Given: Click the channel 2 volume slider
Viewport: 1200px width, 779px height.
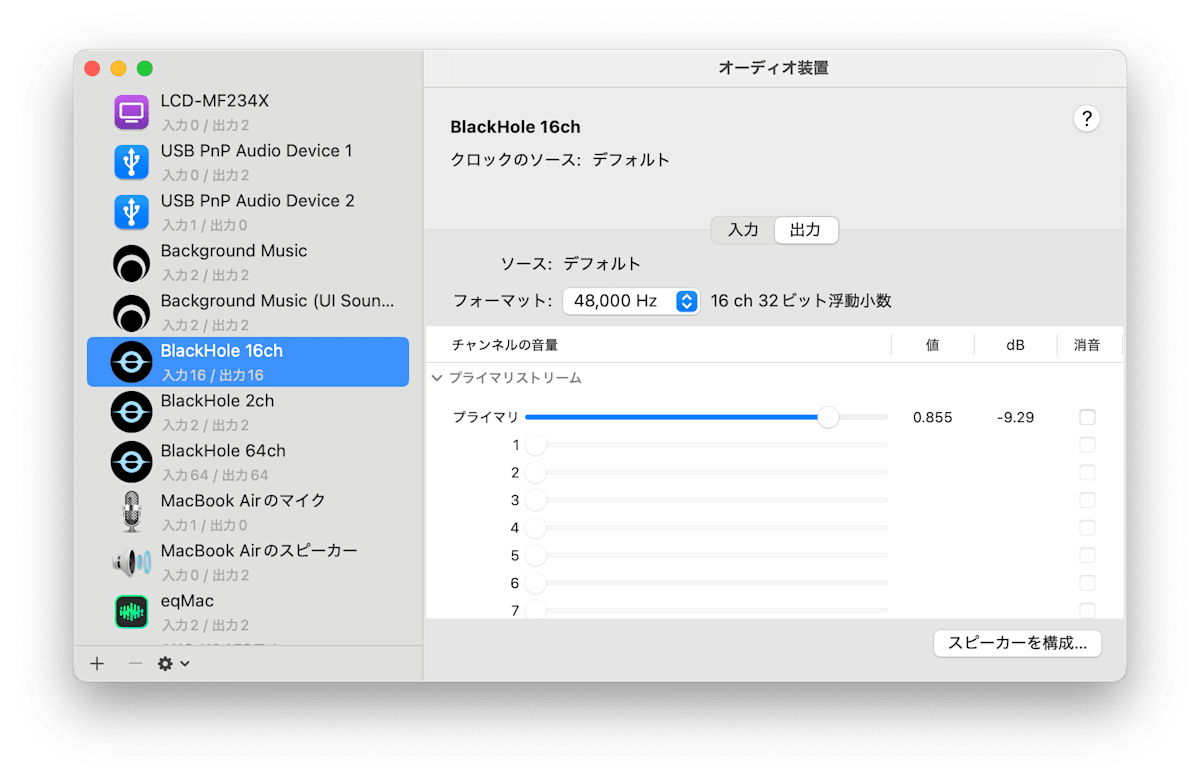Looking at the screenshot, I should [x=706, y=472].
